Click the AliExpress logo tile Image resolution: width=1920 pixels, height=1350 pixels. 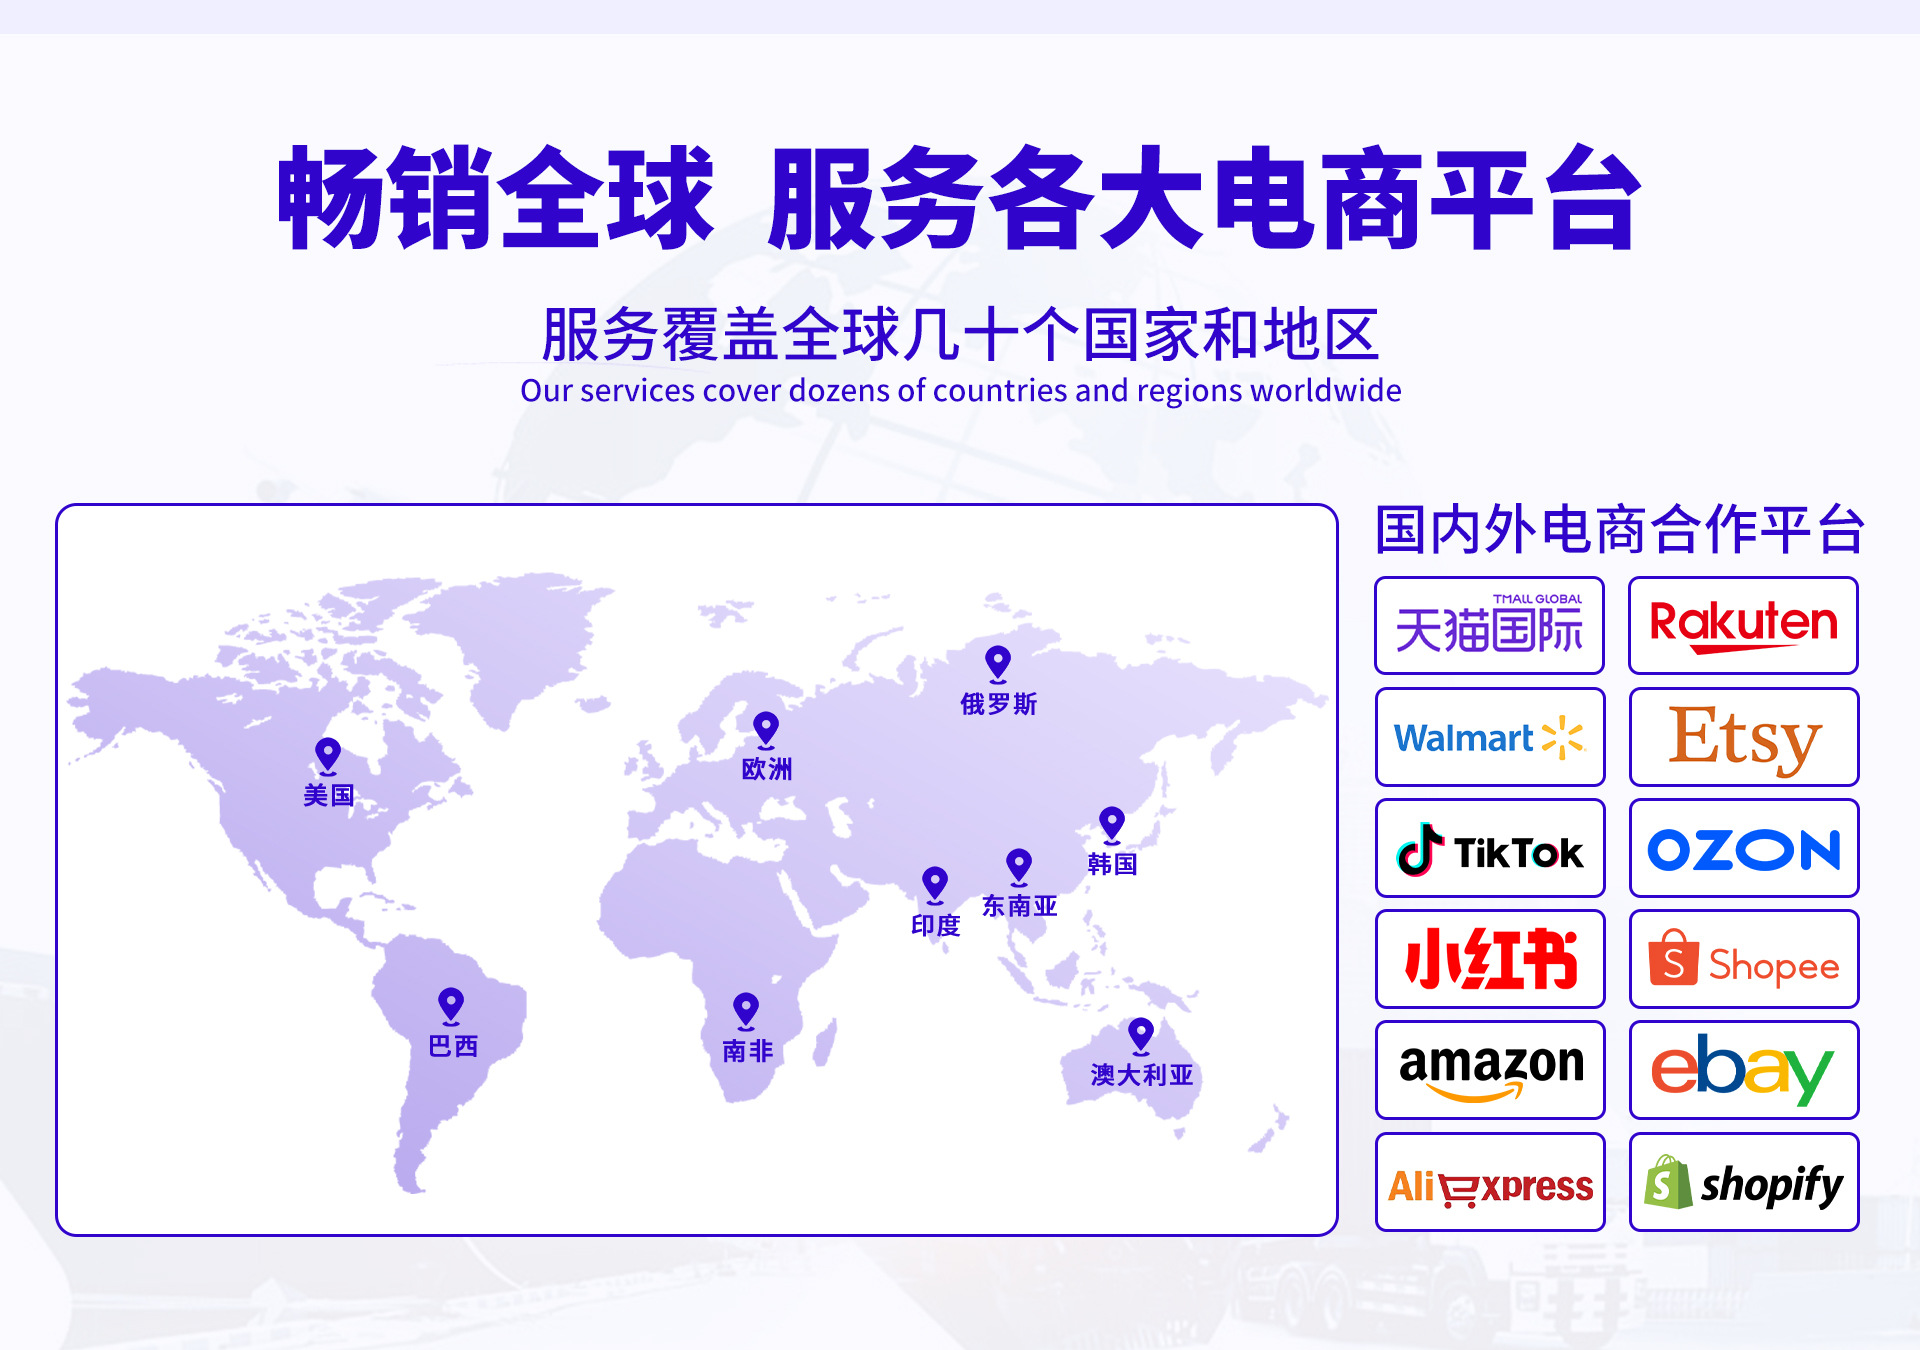(1489, 1182)
